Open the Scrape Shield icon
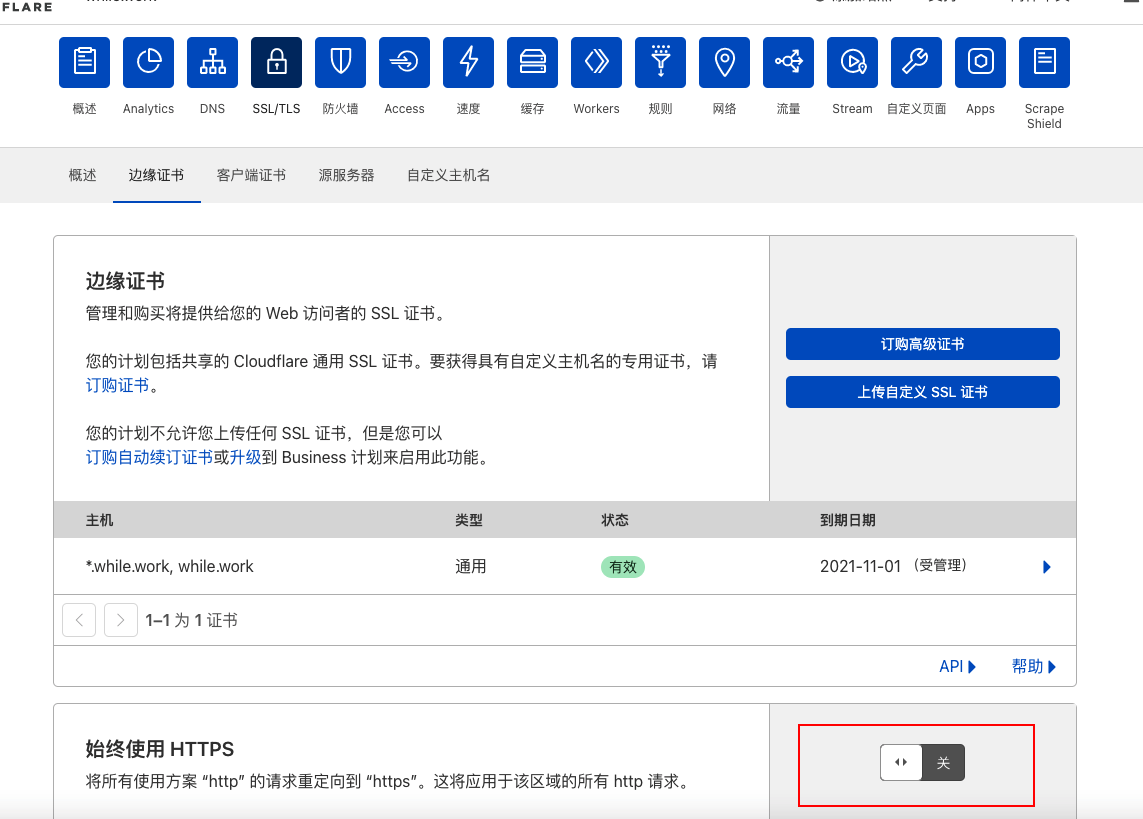The height and width of the screenshot is (819, 1143). 1044,62
